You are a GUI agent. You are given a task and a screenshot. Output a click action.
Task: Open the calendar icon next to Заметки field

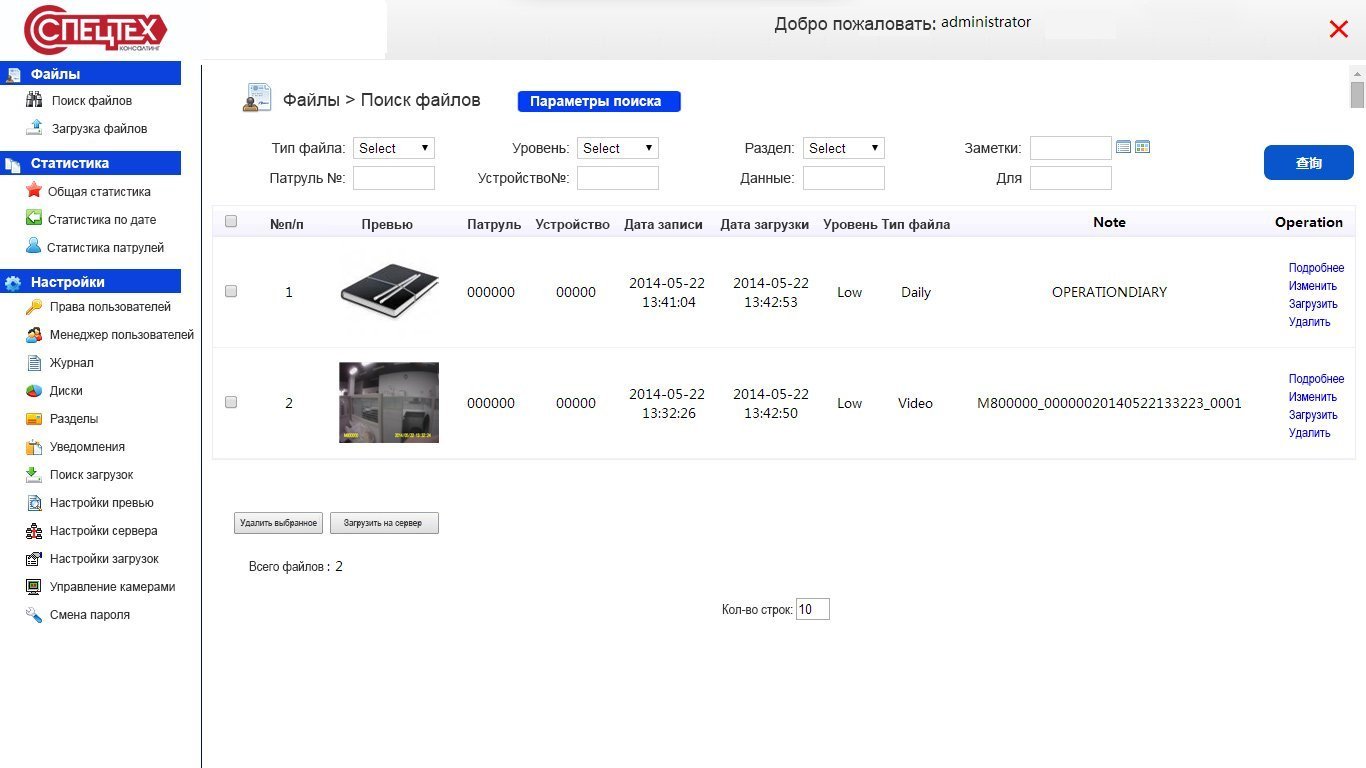1123,148
